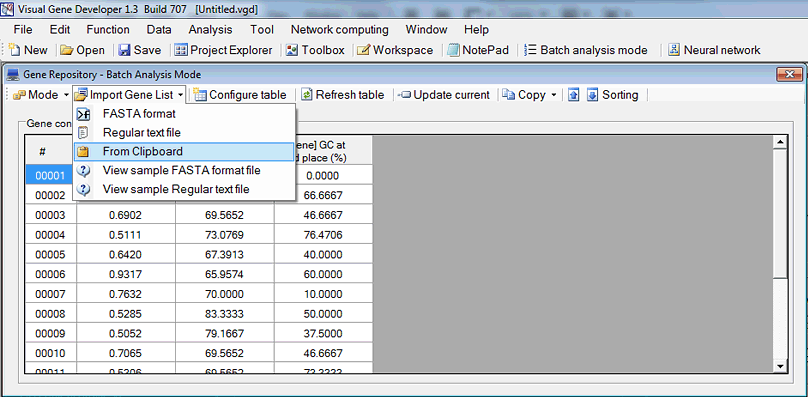The image size is (808, 397).
Task: Open the Edit menu
Action: [x=60, y=29]
